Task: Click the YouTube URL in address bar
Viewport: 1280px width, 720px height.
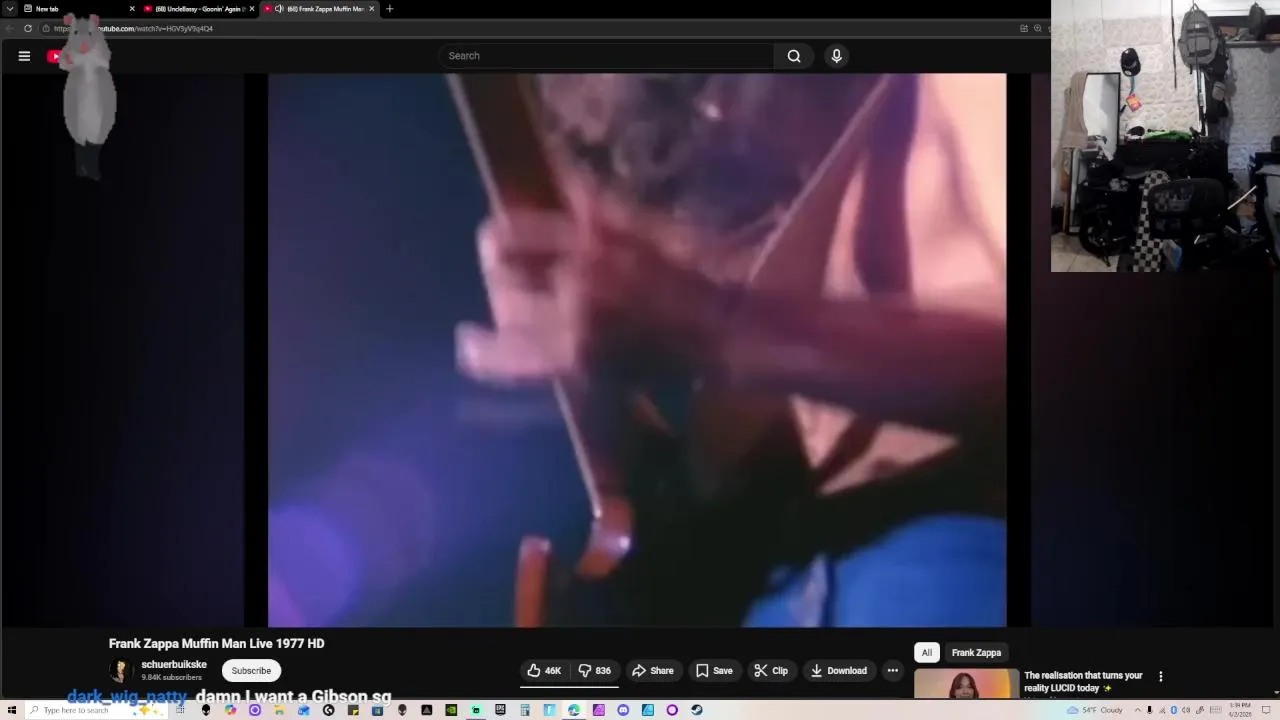Action: click(x=133, y=29)
